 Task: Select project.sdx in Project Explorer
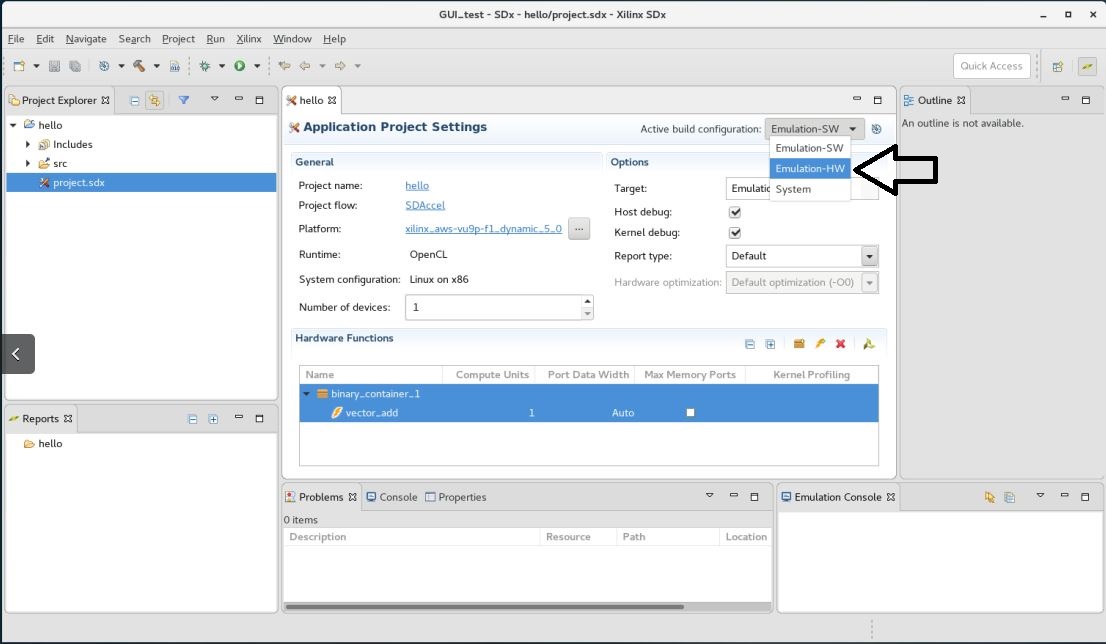pos(141,183)
